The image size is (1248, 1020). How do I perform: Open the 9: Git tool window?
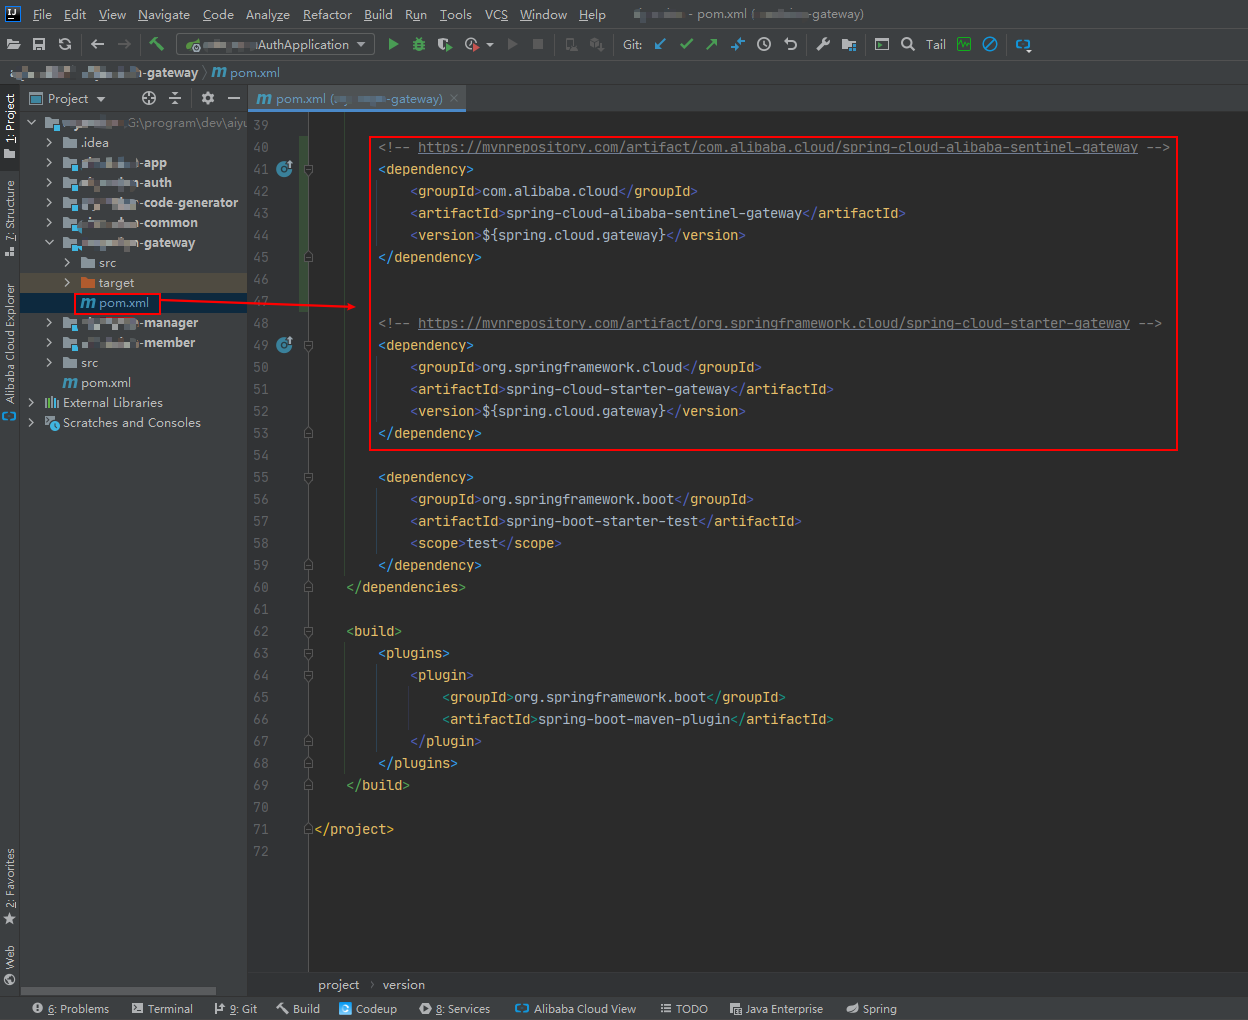236,1008
